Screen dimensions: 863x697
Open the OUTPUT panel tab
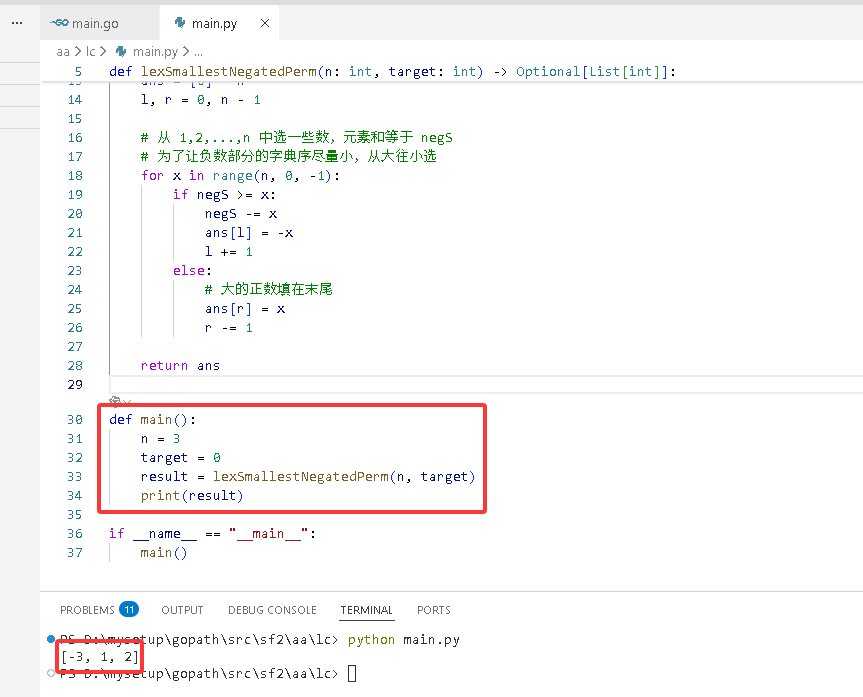(x=182, y=610)
